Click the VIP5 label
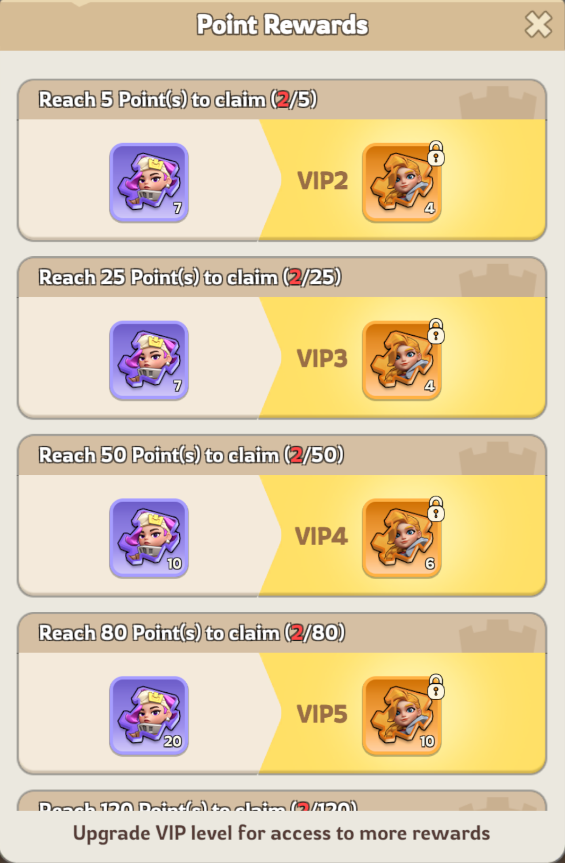The image size is (565, 863). pos(322,714)
